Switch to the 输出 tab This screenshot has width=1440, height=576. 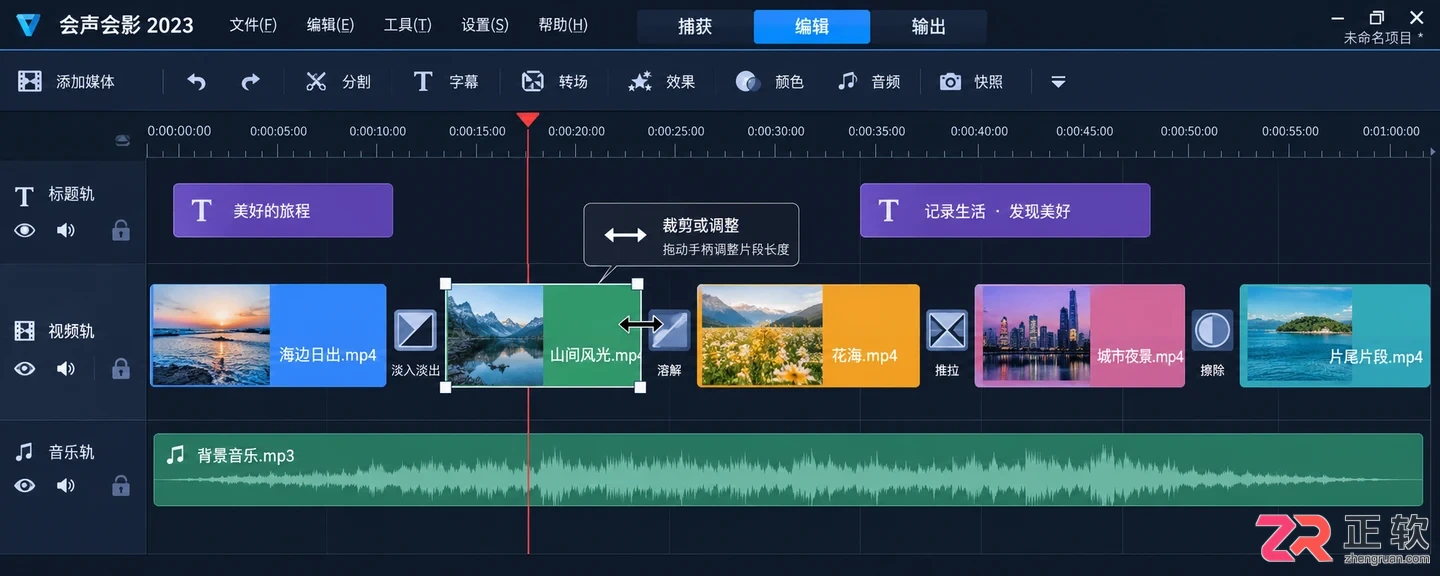coord(929,27)
